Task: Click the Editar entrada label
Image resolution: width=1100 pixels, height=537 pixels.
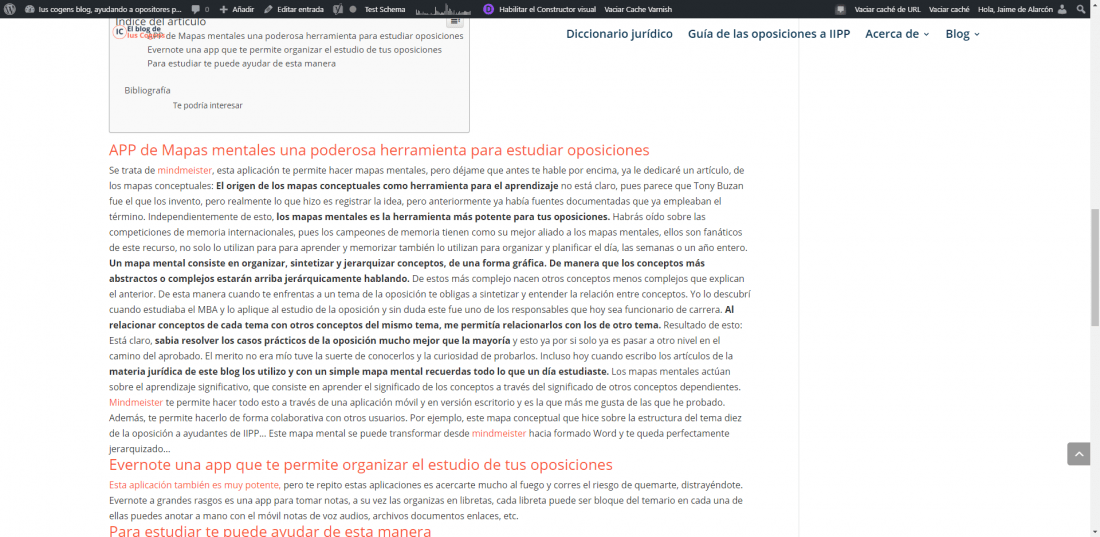Action: coord(300,10)
